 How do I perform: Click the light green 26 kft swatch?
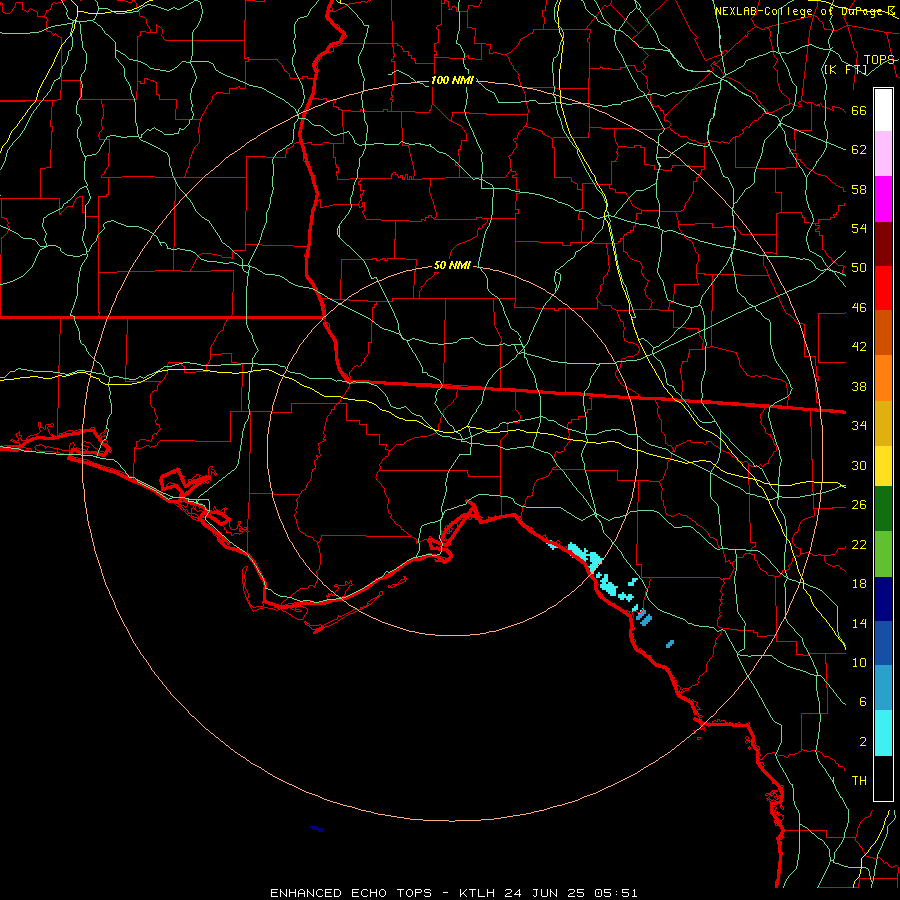point(883,554)
